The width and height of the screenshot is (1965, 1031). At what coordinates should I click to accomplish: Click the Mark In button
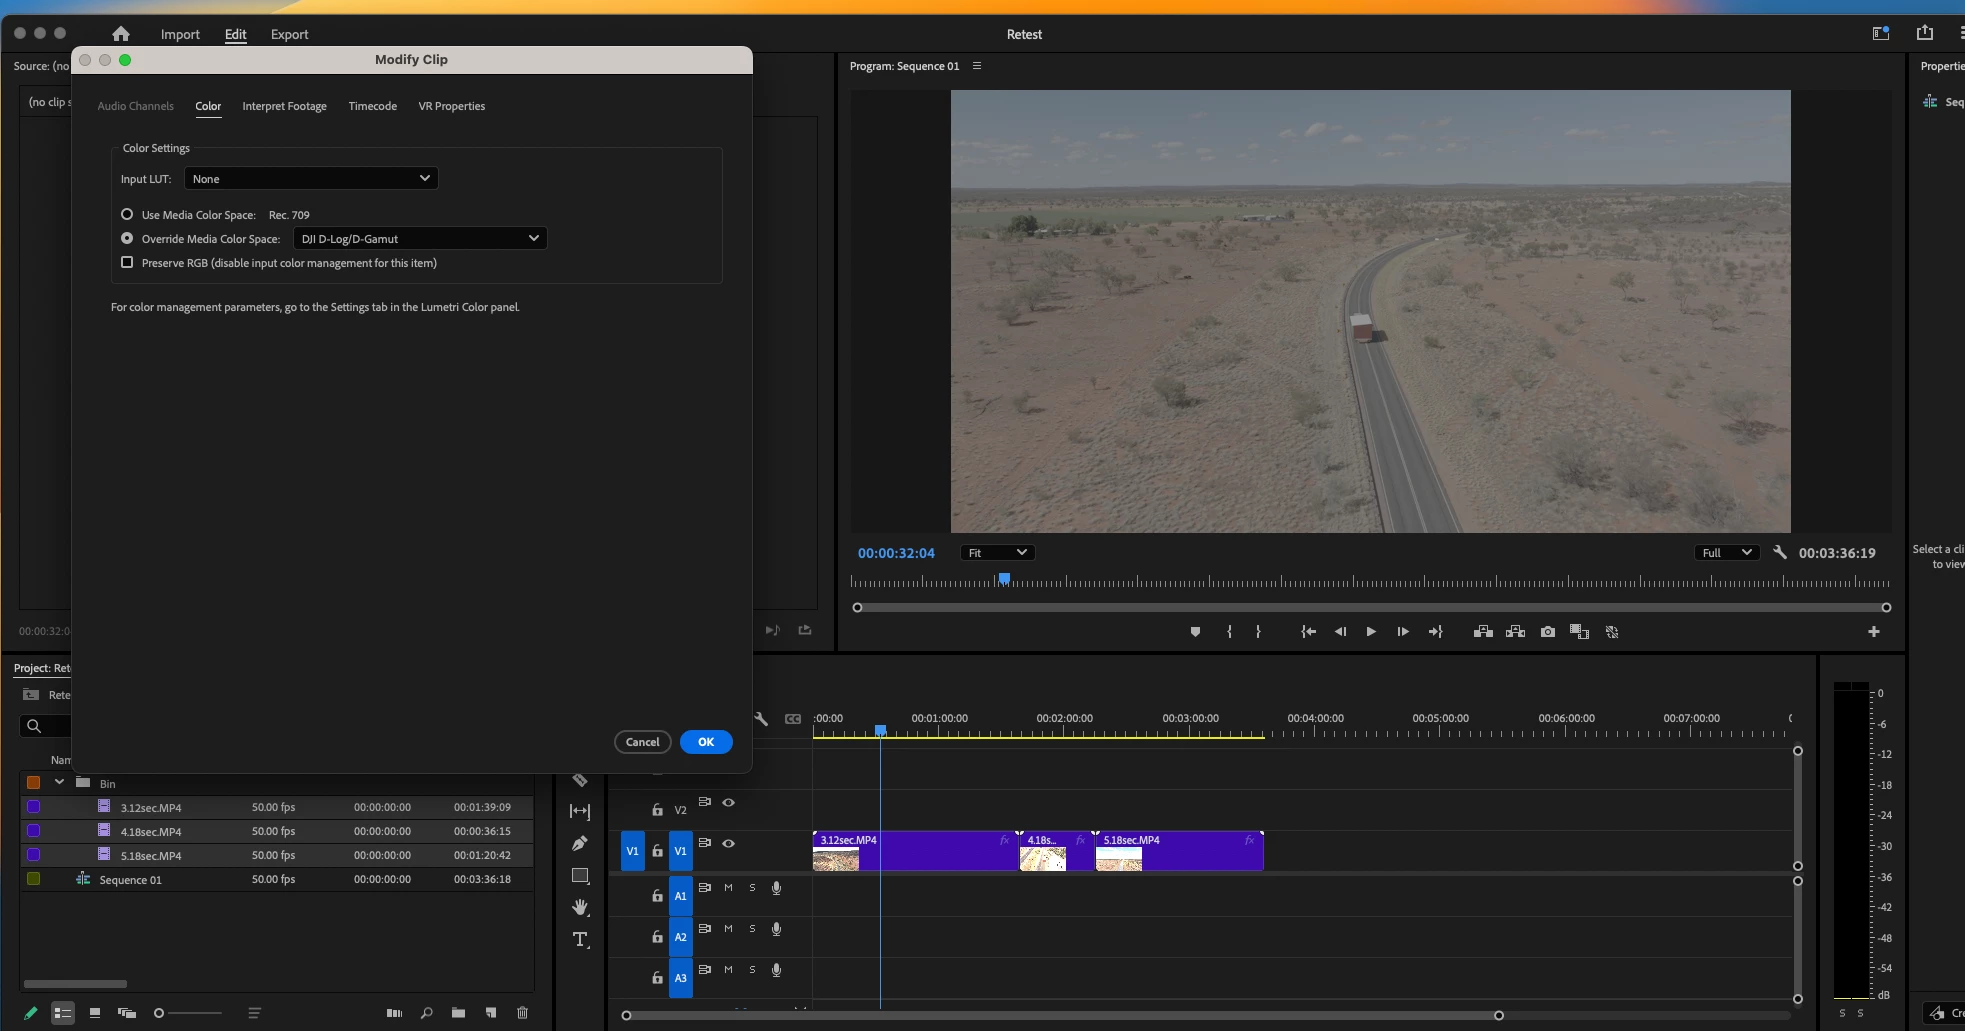1229,632
